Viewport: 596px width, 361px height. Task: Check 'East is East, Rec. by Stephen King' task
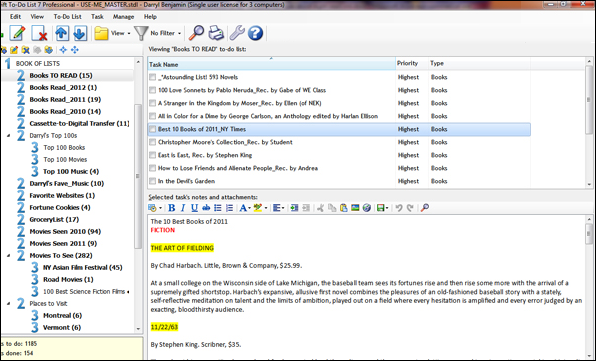152,155
